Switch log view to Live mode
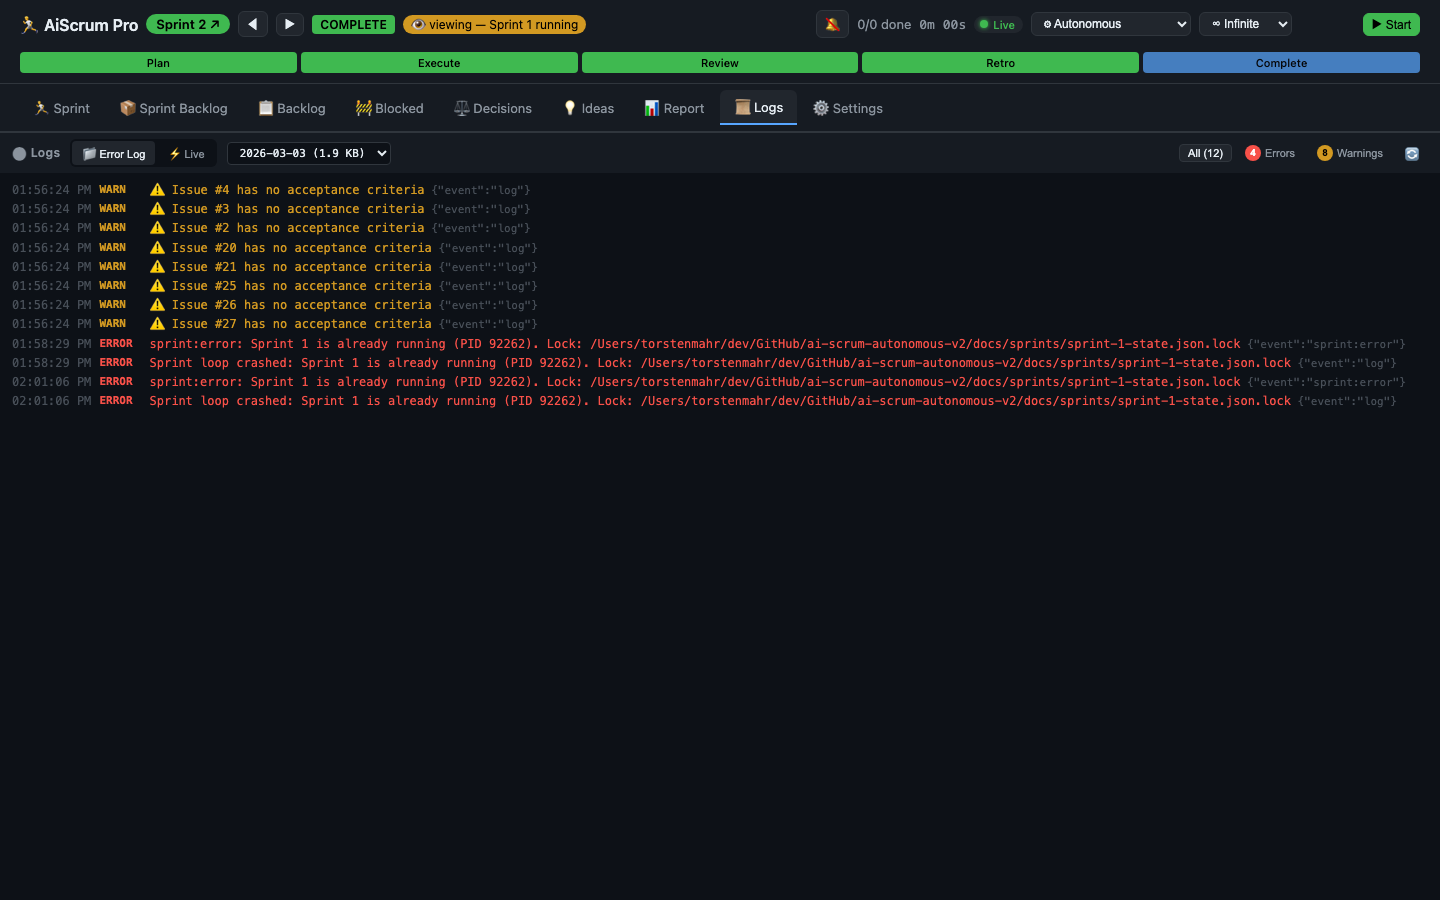The height and width of the screenshot is (900, 1440). point(187,154)
